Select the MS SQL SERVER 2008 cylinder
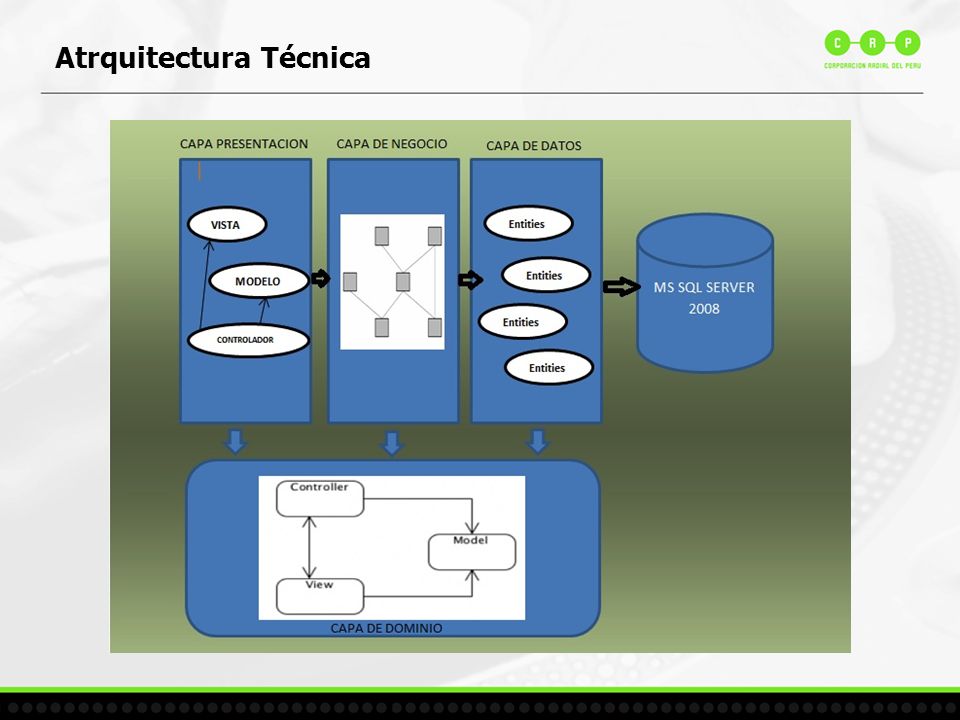960x720 pixels. [x=705, y=293]
